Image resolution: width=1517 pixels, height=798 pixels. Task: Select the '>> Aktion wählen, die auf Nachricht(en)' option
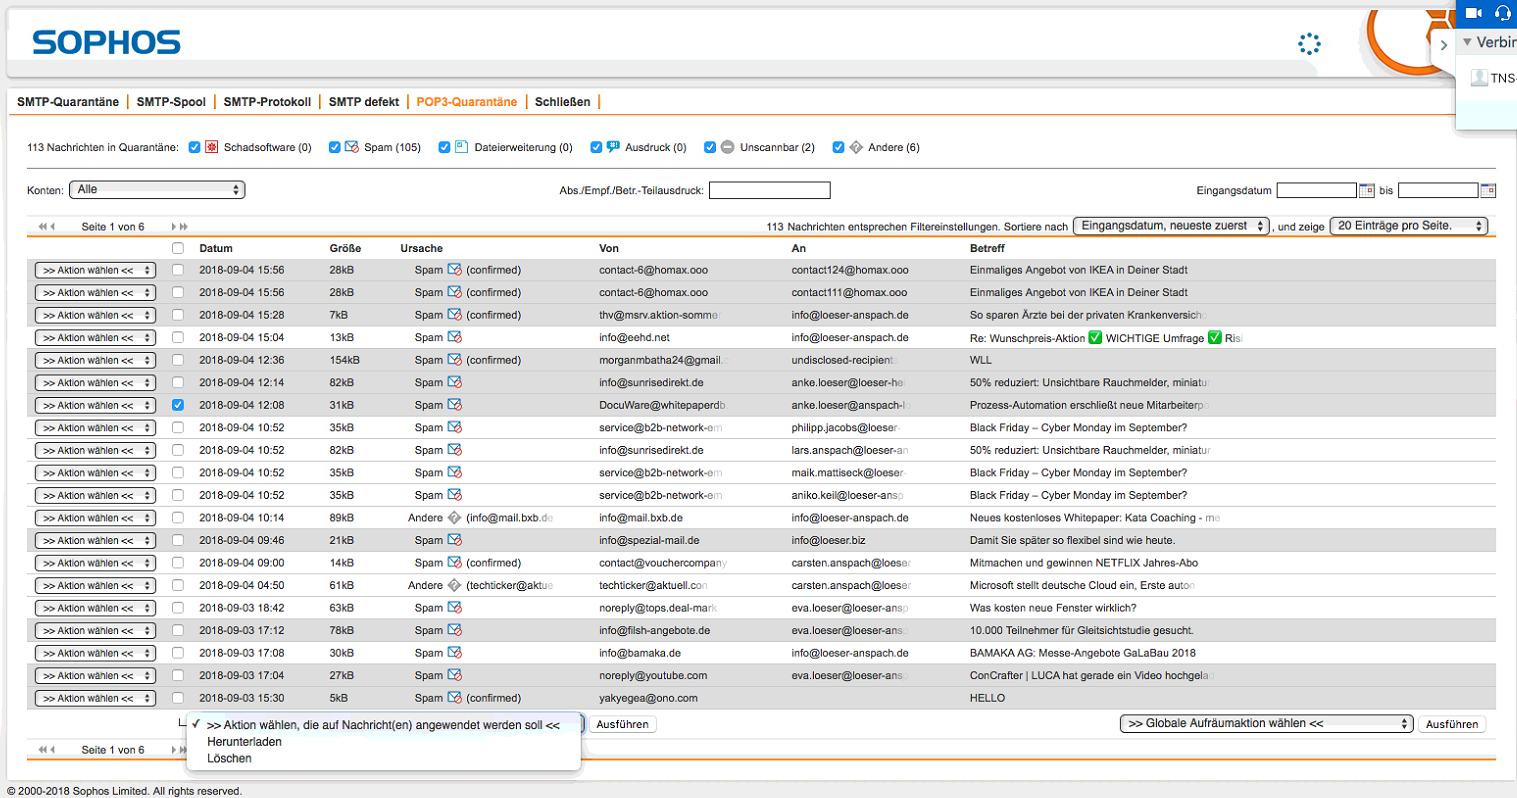(383, 725)
